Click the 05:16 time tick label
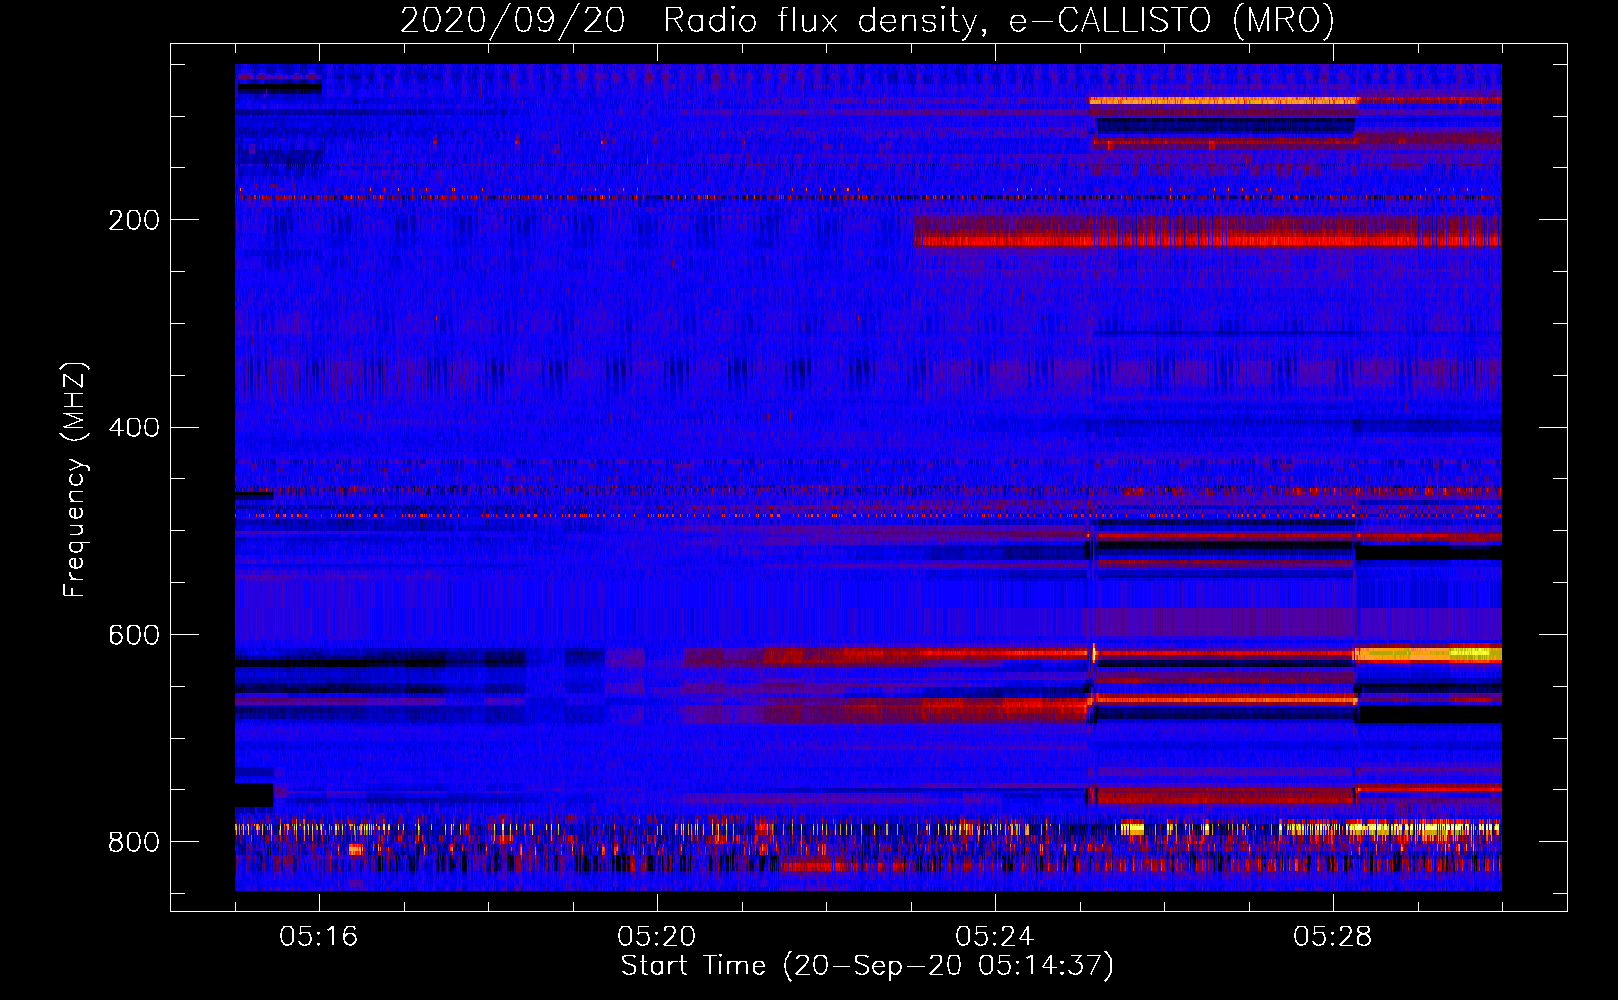 click(319, 936)
